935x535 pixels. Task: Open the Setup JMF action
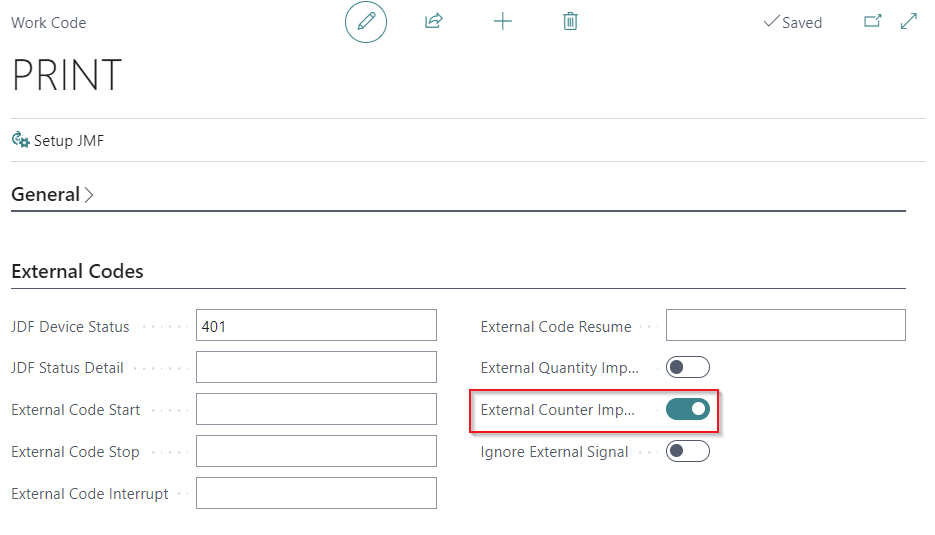(x=68, y=141)
